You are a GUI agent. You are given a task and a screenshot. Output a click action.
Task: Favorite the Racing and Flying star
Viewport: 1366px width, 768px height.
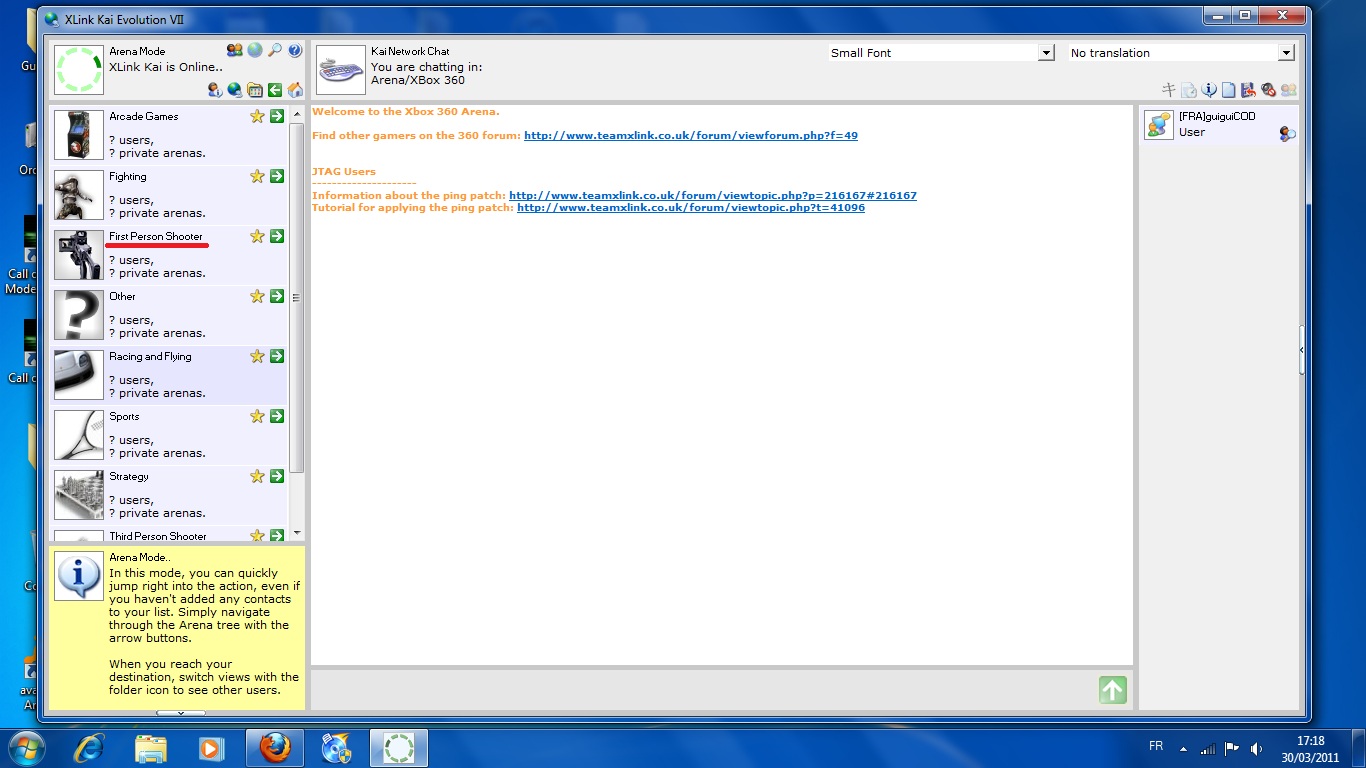[257, 356]
